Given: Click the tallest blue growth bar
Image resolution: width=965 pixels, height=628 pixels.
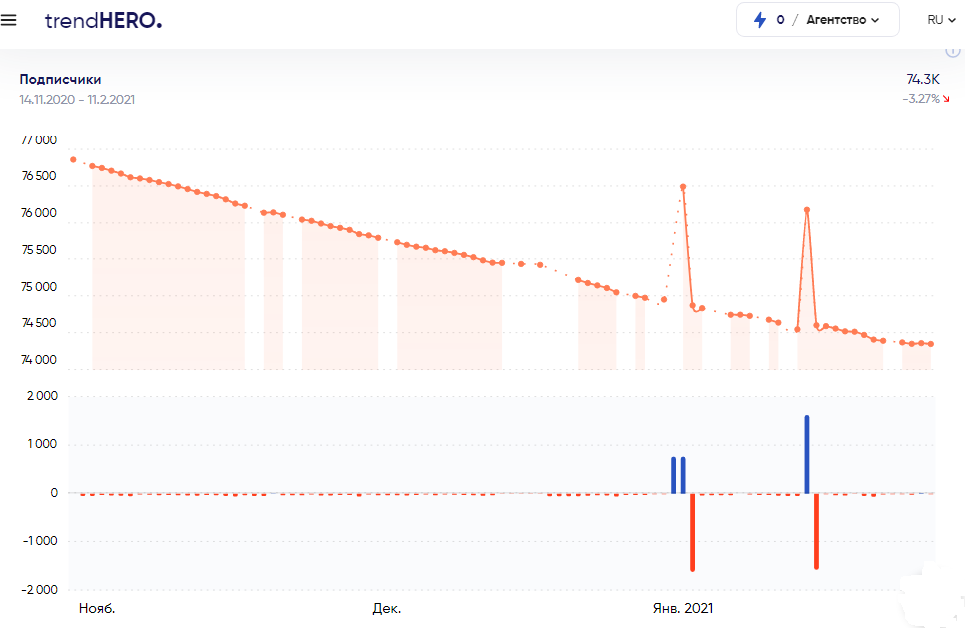Looking at the screenshot, I should pos(807,454).
